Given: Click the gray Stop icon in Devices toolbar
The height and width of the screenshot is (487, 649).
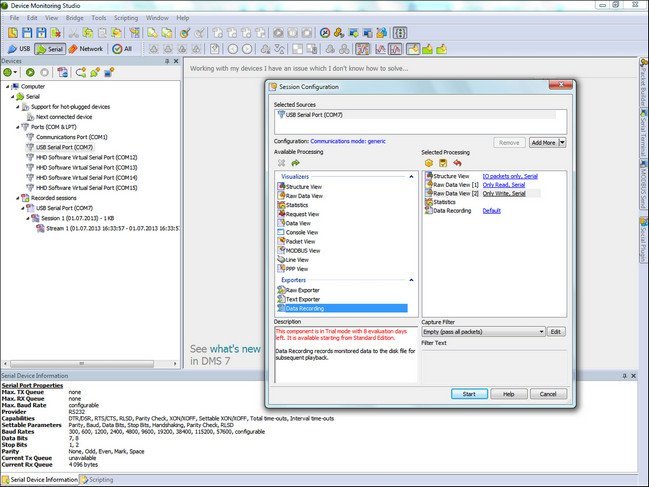Looking at the screenshot, I should point(44,72).
